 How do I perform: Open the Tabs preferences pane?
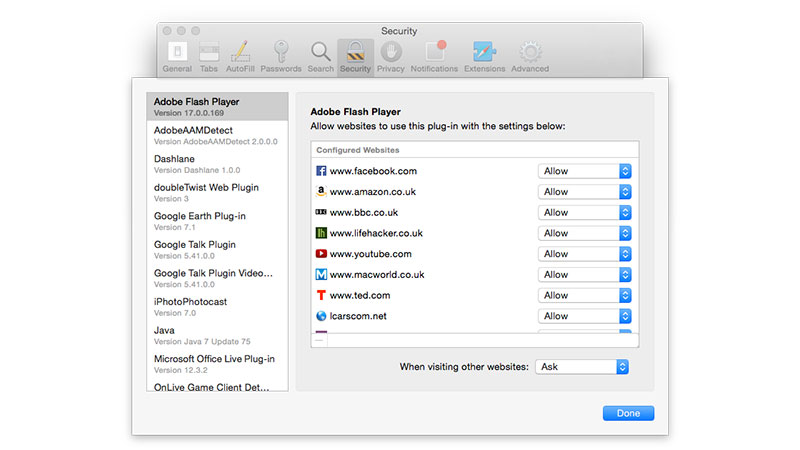tap(209, 57)
